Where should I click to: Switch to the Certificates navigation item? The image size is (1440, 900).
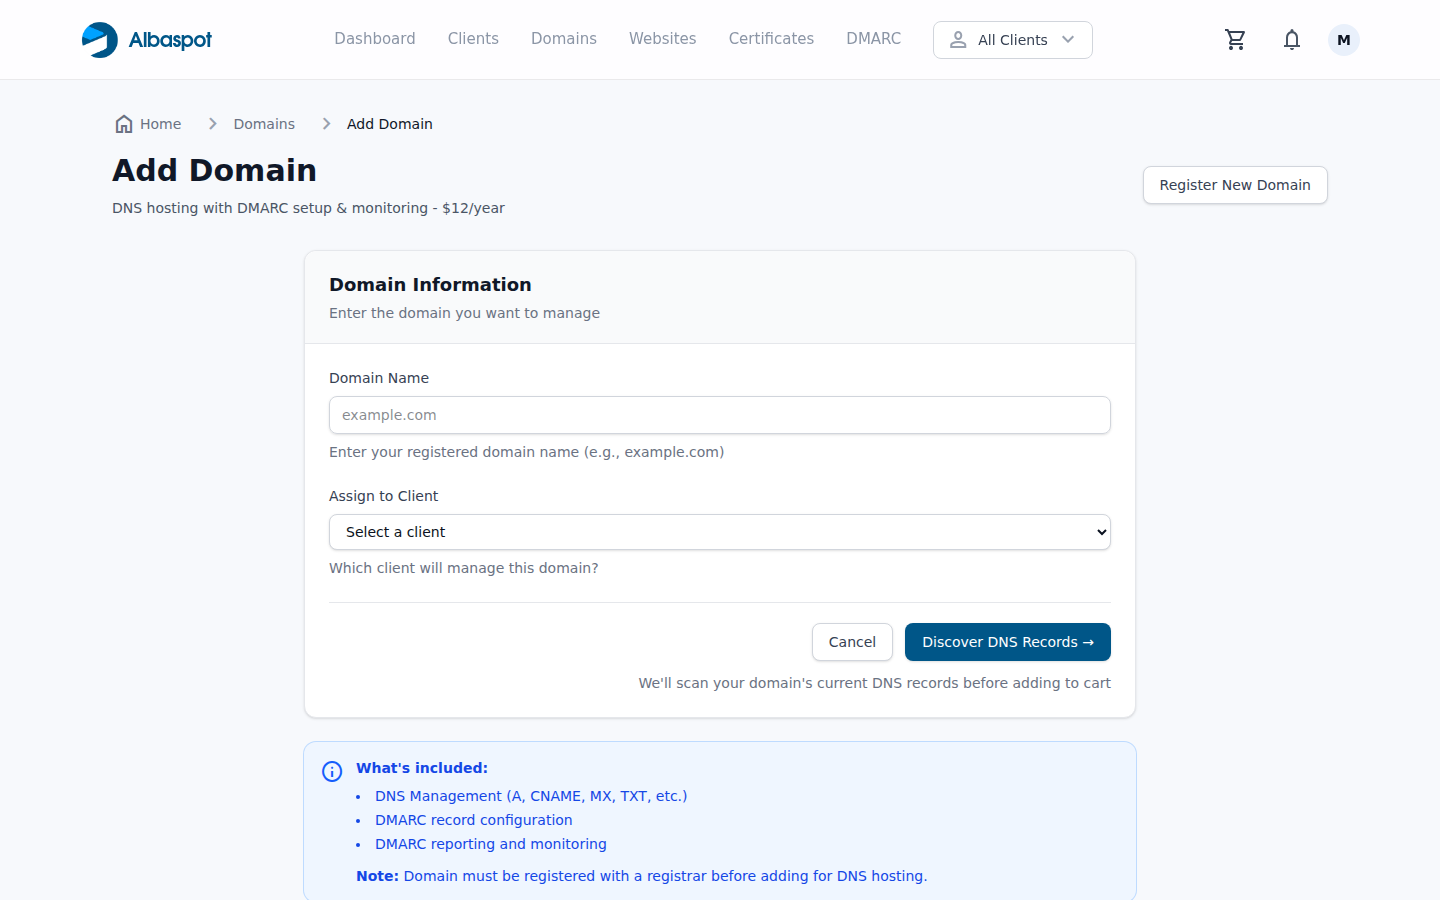coord(771,38)
